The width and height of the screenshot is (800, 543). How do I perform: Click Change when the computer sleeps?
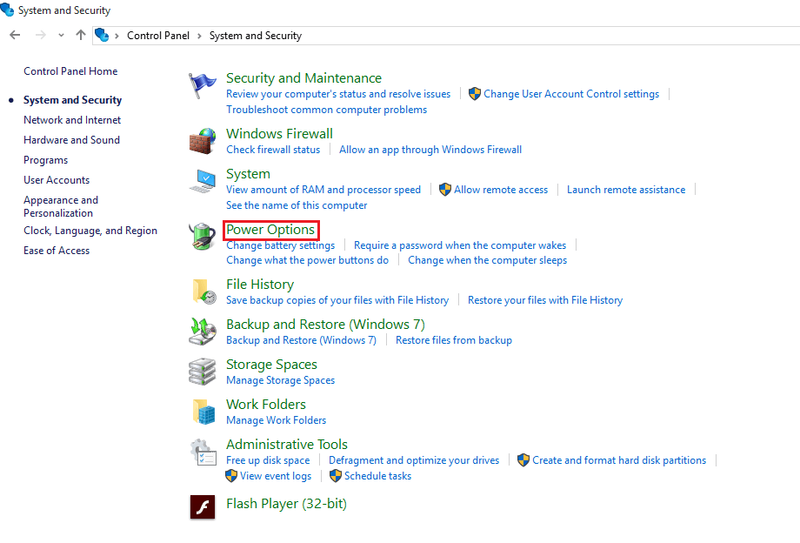click(487, 260)
